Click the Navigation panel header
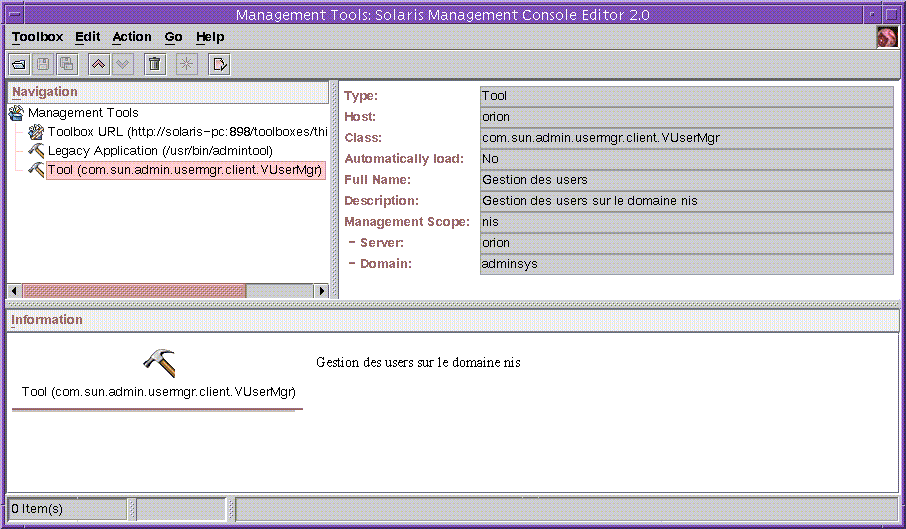This screenshot has height=529, width=906. (168, 92)
